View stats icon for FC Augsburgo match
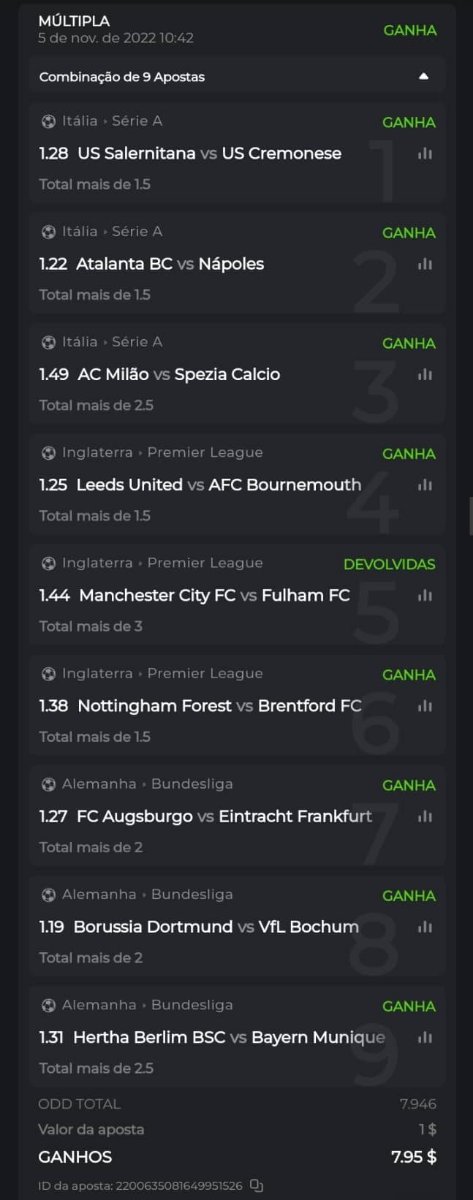 (425, 816)
